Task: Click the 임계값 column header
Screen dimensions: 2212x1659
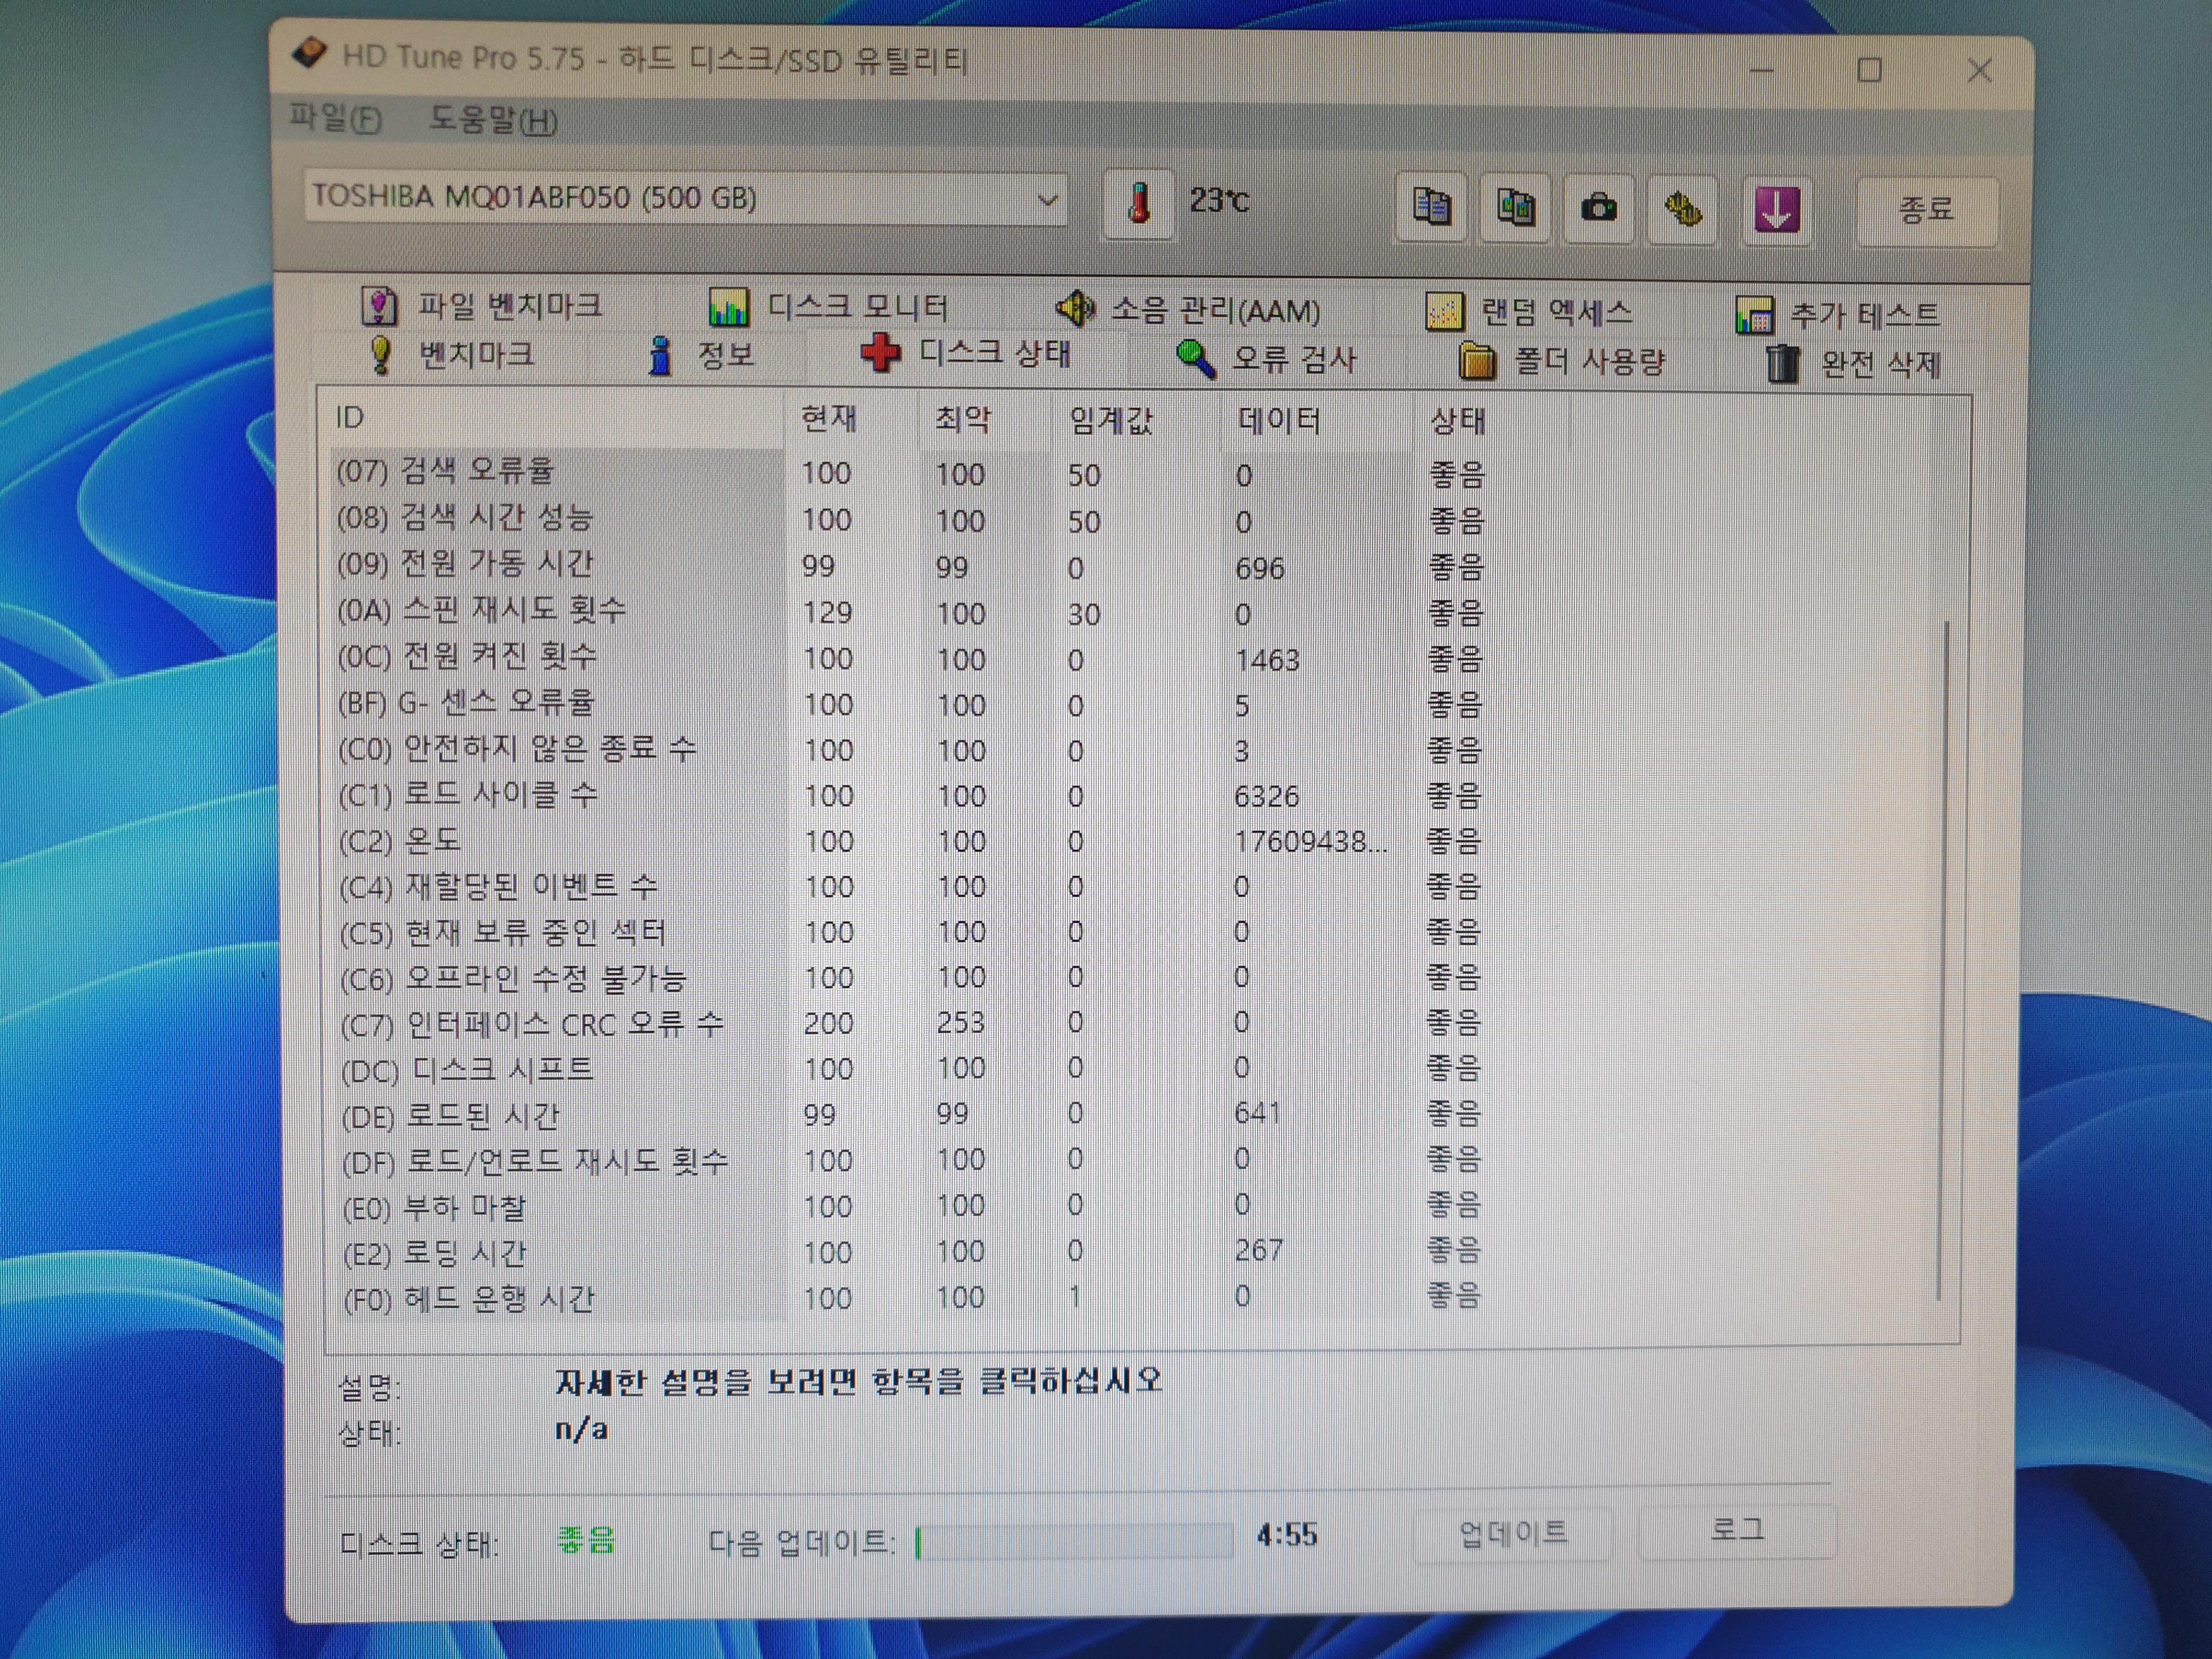Action: pyautogui.click(x=1137, y=421)
